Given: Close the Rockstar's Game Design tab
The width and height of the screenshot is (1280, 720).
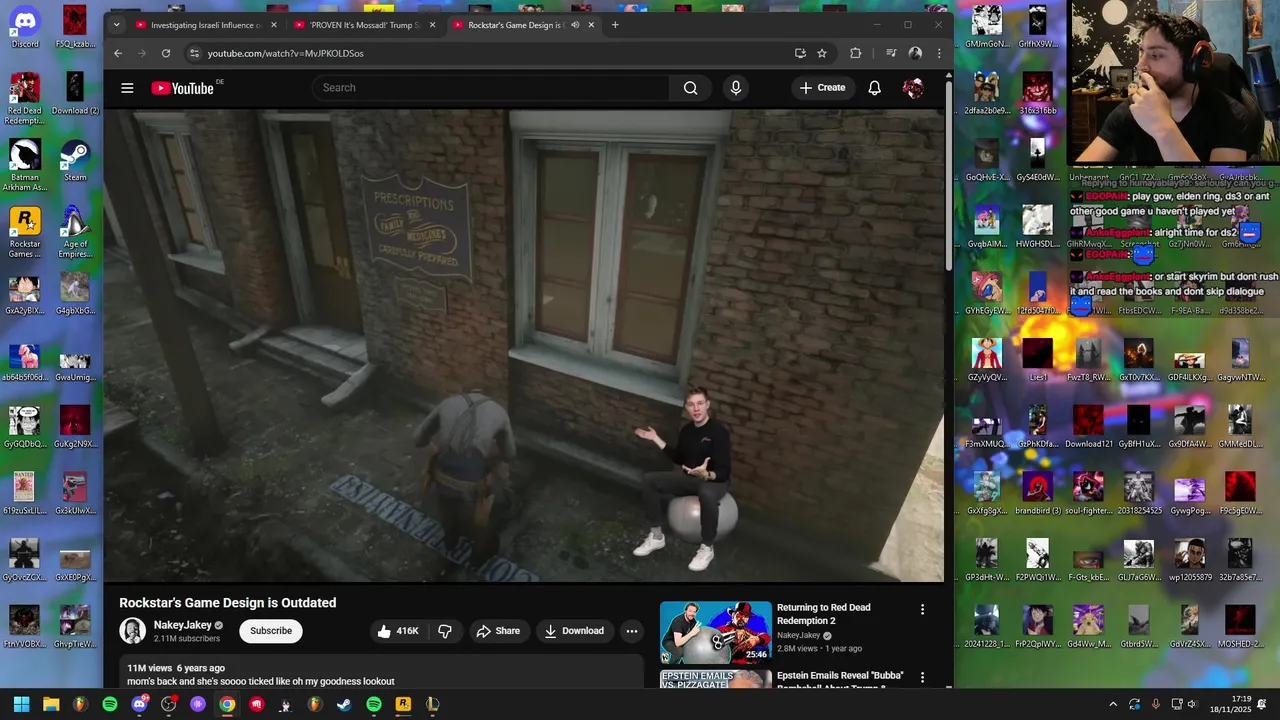Looking at the screenshot, I should point(591,25).
